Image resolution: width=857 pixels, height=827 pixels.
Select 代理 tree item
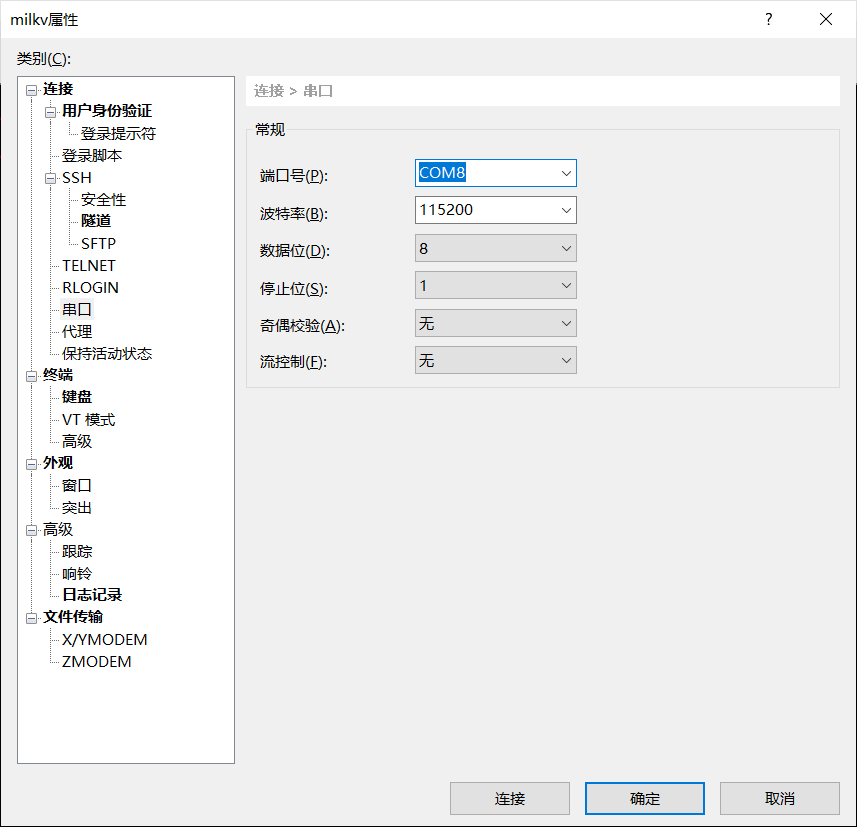pyautogui.click(x=77, y=332)
